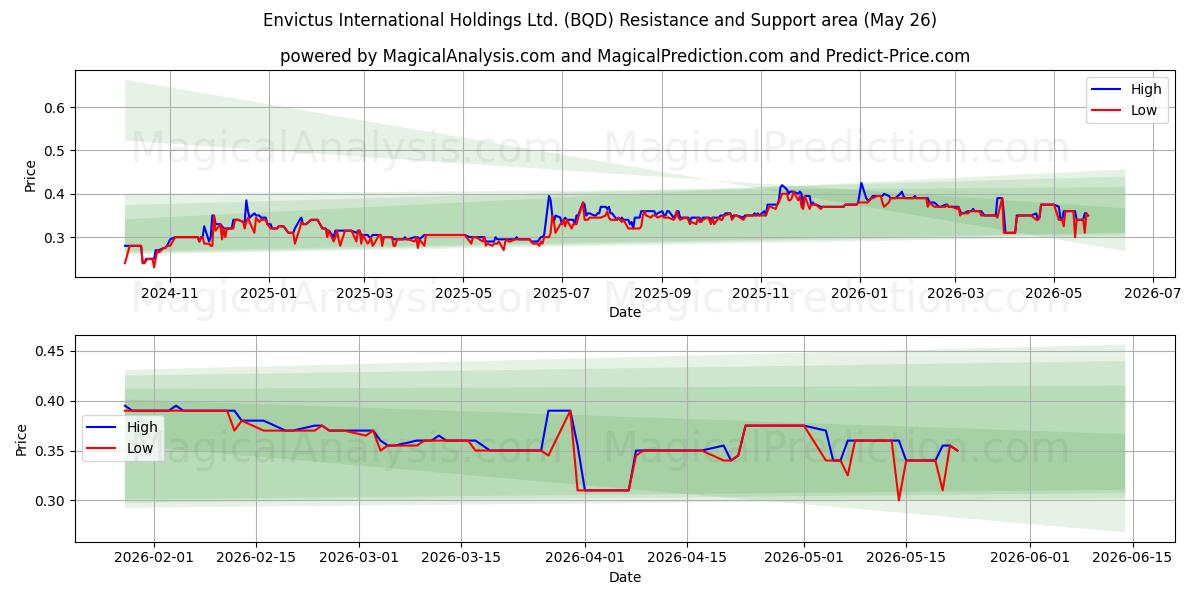This screenshot has height=600, width=1200.
Task: Click the '2025-05' date tick label
Action: (x=463, y=294)
